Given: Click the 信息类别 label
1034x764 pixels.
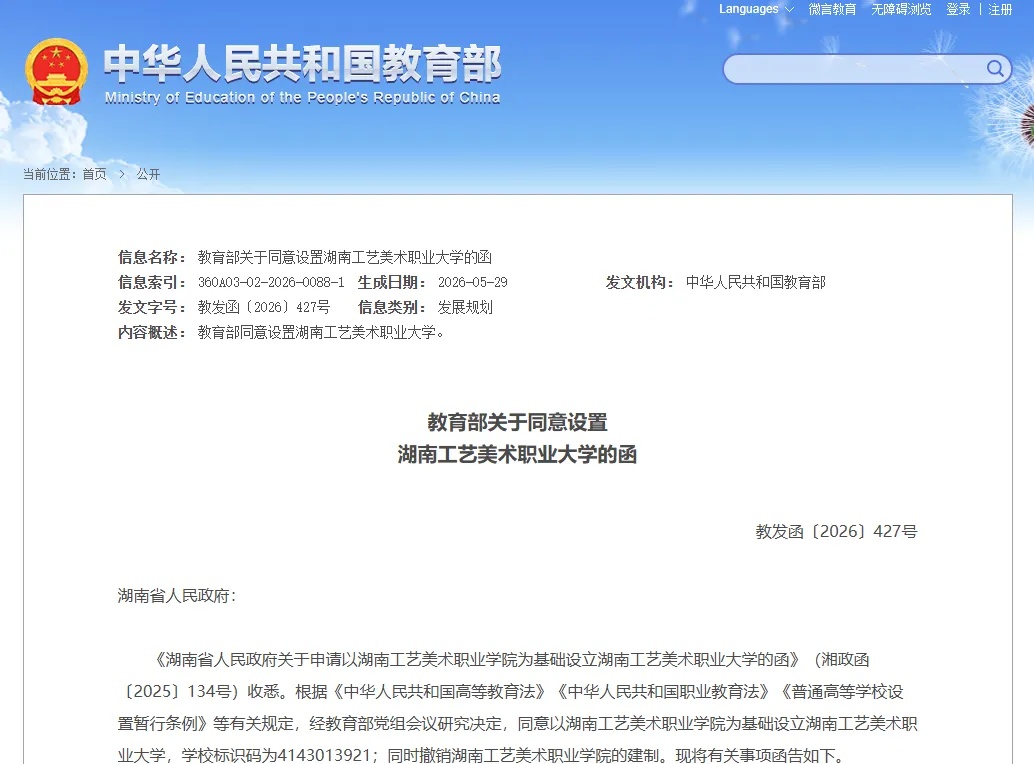Looking at the screenshot, I should pos(392,307).
